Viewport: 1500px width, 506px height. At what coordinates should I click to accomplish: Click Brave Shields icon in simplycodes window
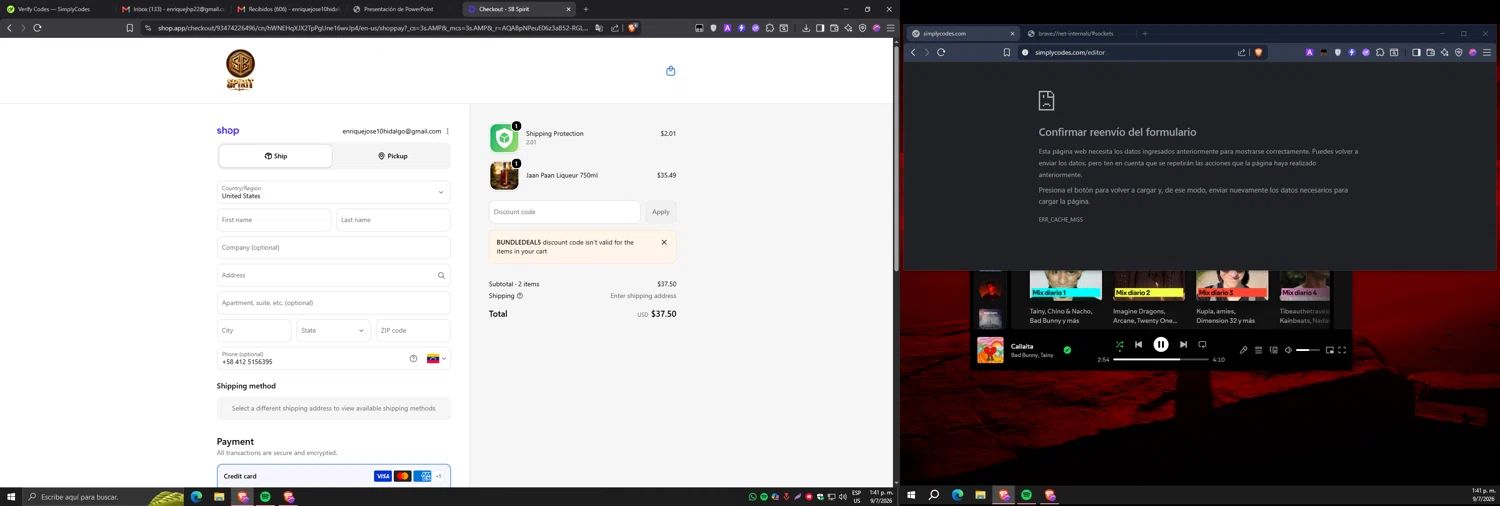coord(1258,52)
